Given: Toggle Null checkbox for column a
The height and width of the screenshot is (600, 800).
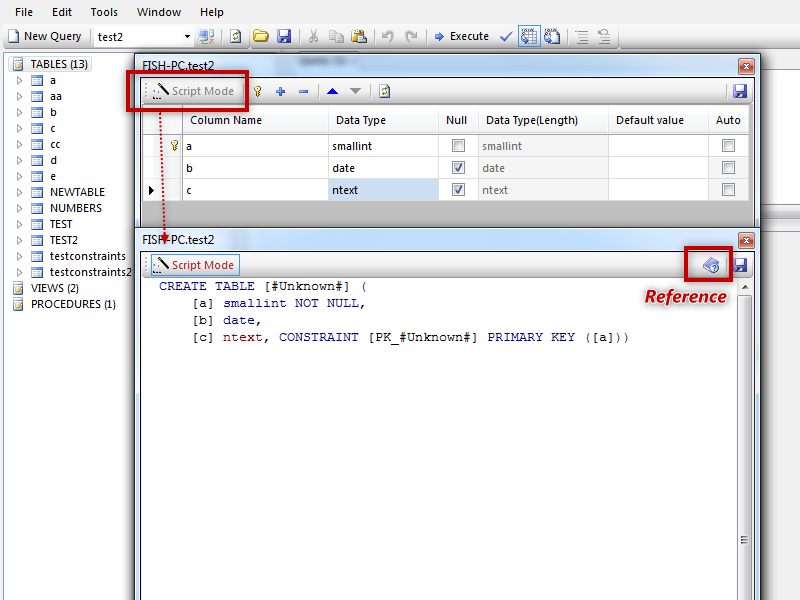Looking at the screenshot, I should click(x=458, y=146).
